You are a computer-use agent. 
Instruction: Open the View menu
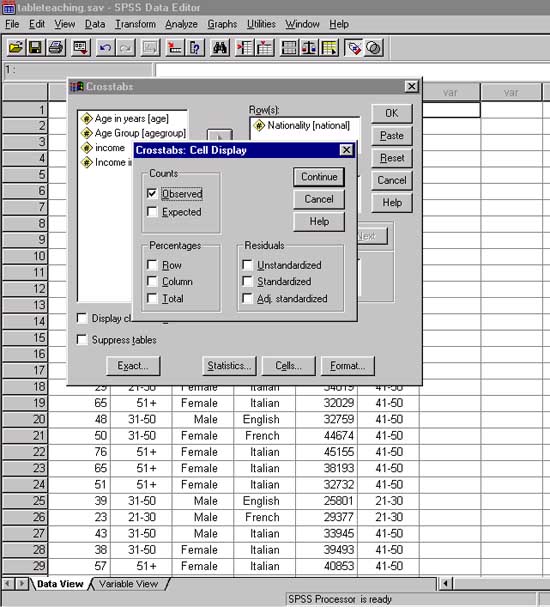[64, 24]
